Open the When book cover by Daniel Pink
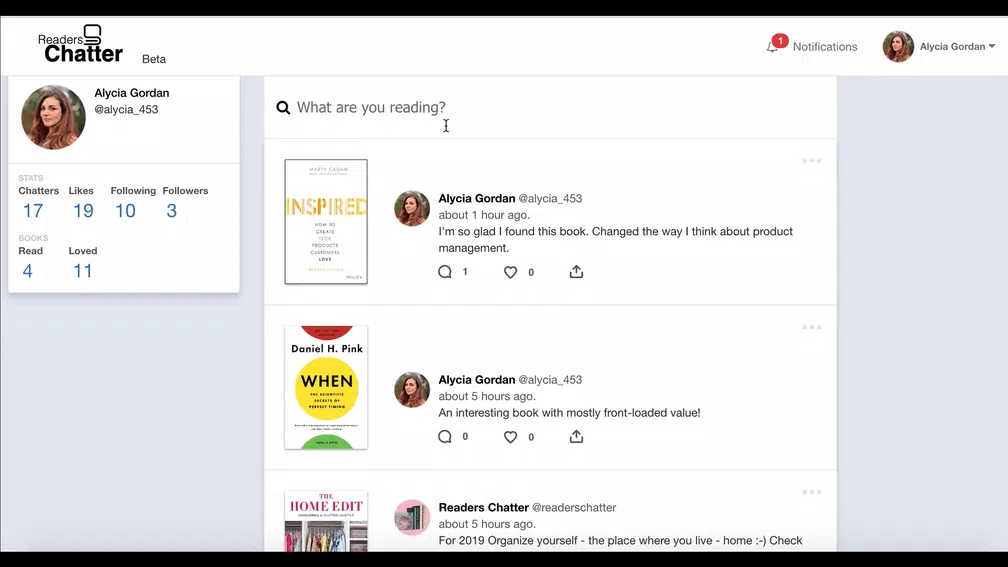Image resolution: width=1008 pixels, height=567 pixels. tap(326, 388)
